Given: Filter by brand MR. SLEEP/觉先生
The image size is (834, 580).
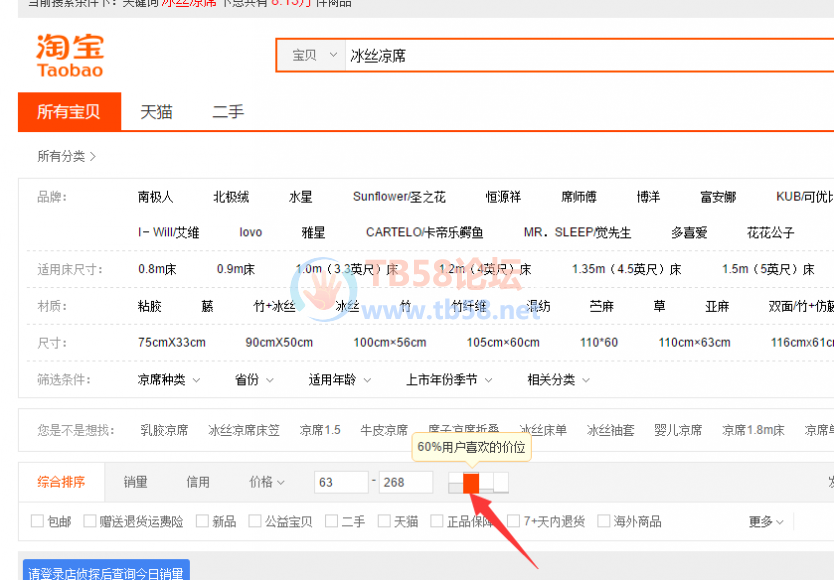Looking at the screenshot, I should pos(578,233).
